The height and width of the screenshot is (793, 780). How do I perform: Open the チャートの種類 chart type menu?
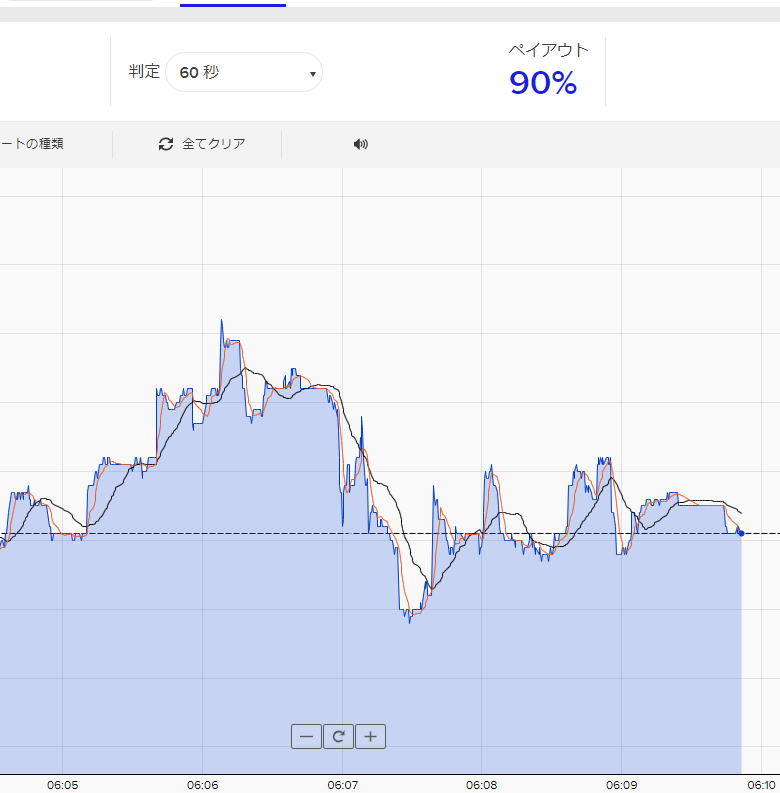(x=32, y=144)
